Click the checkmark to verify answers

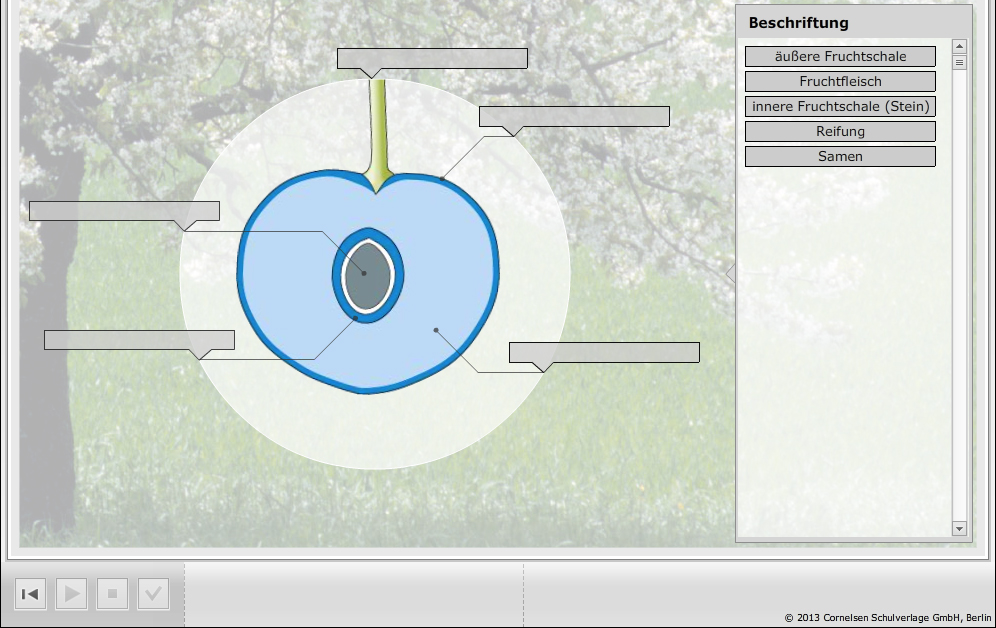click(153, 595)
